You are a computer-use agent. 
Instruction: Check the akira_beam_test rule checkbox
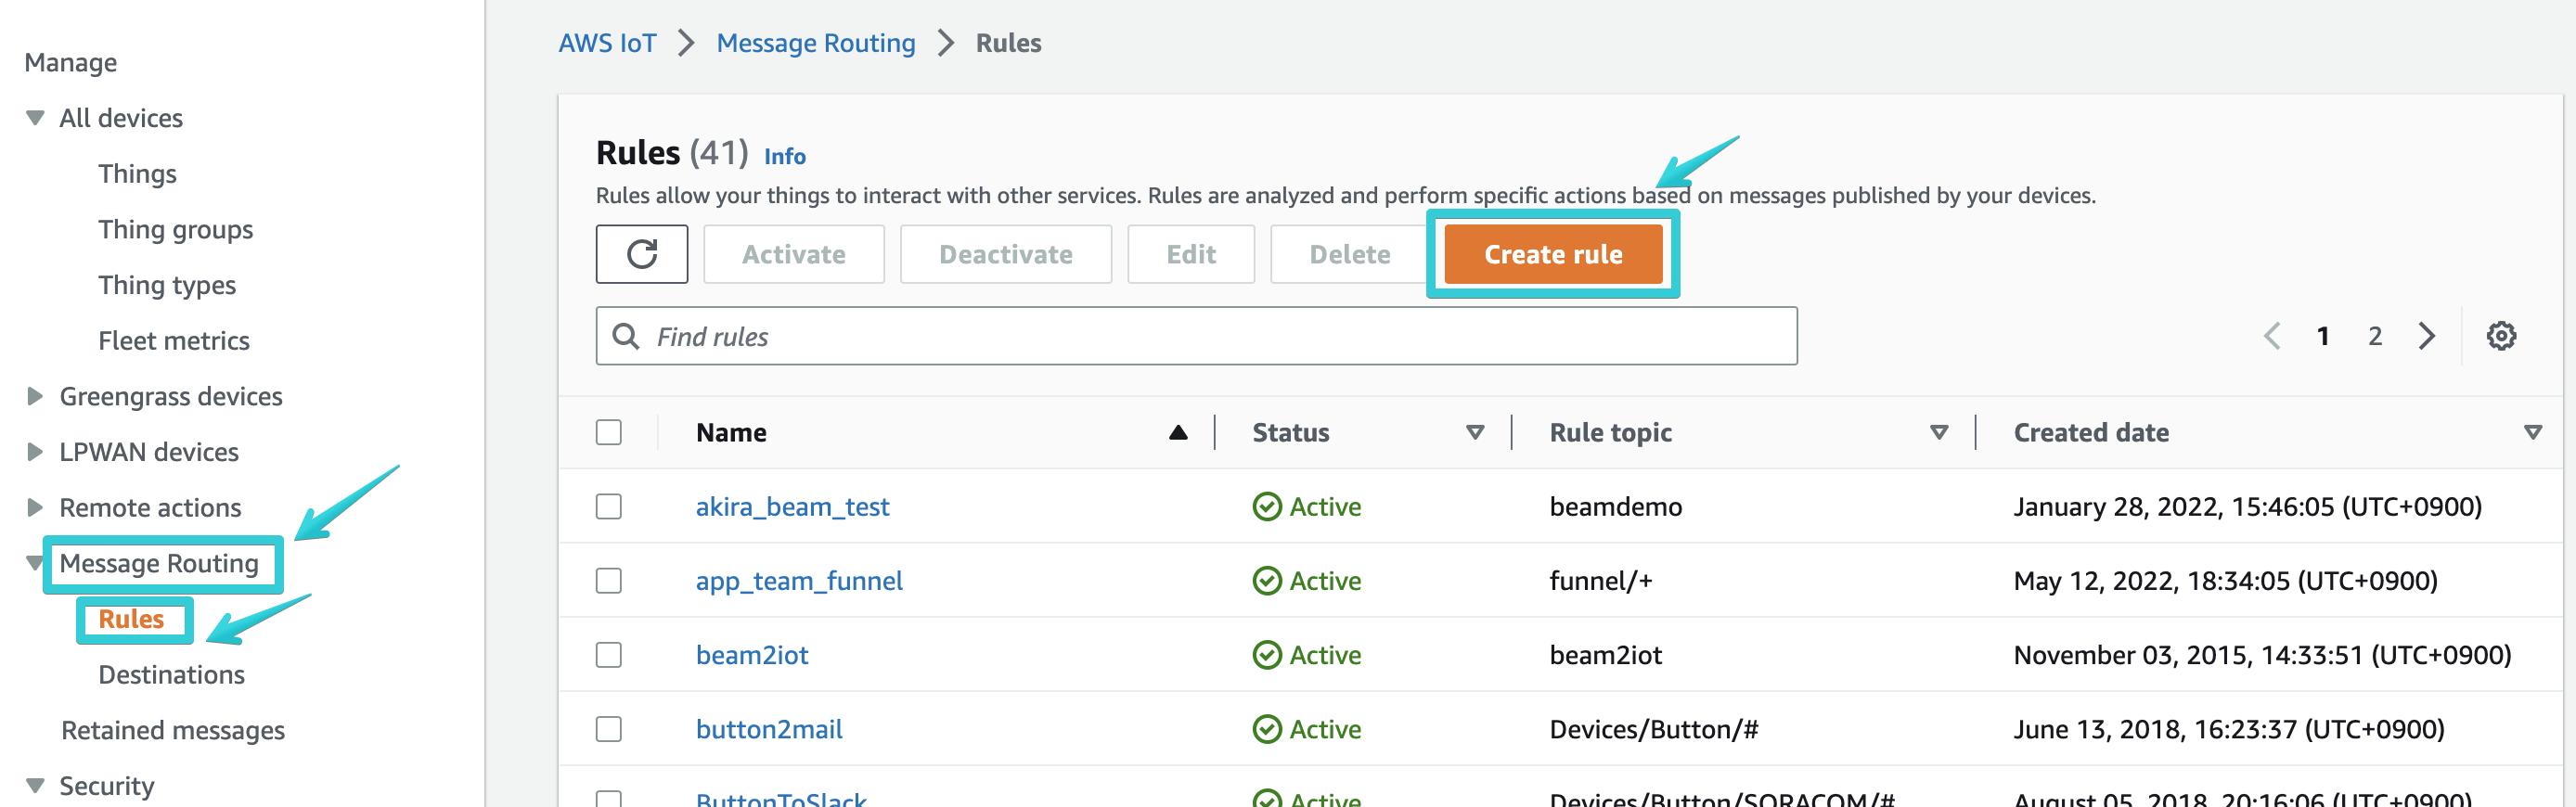pyautogui.click(x=608, y=507)
